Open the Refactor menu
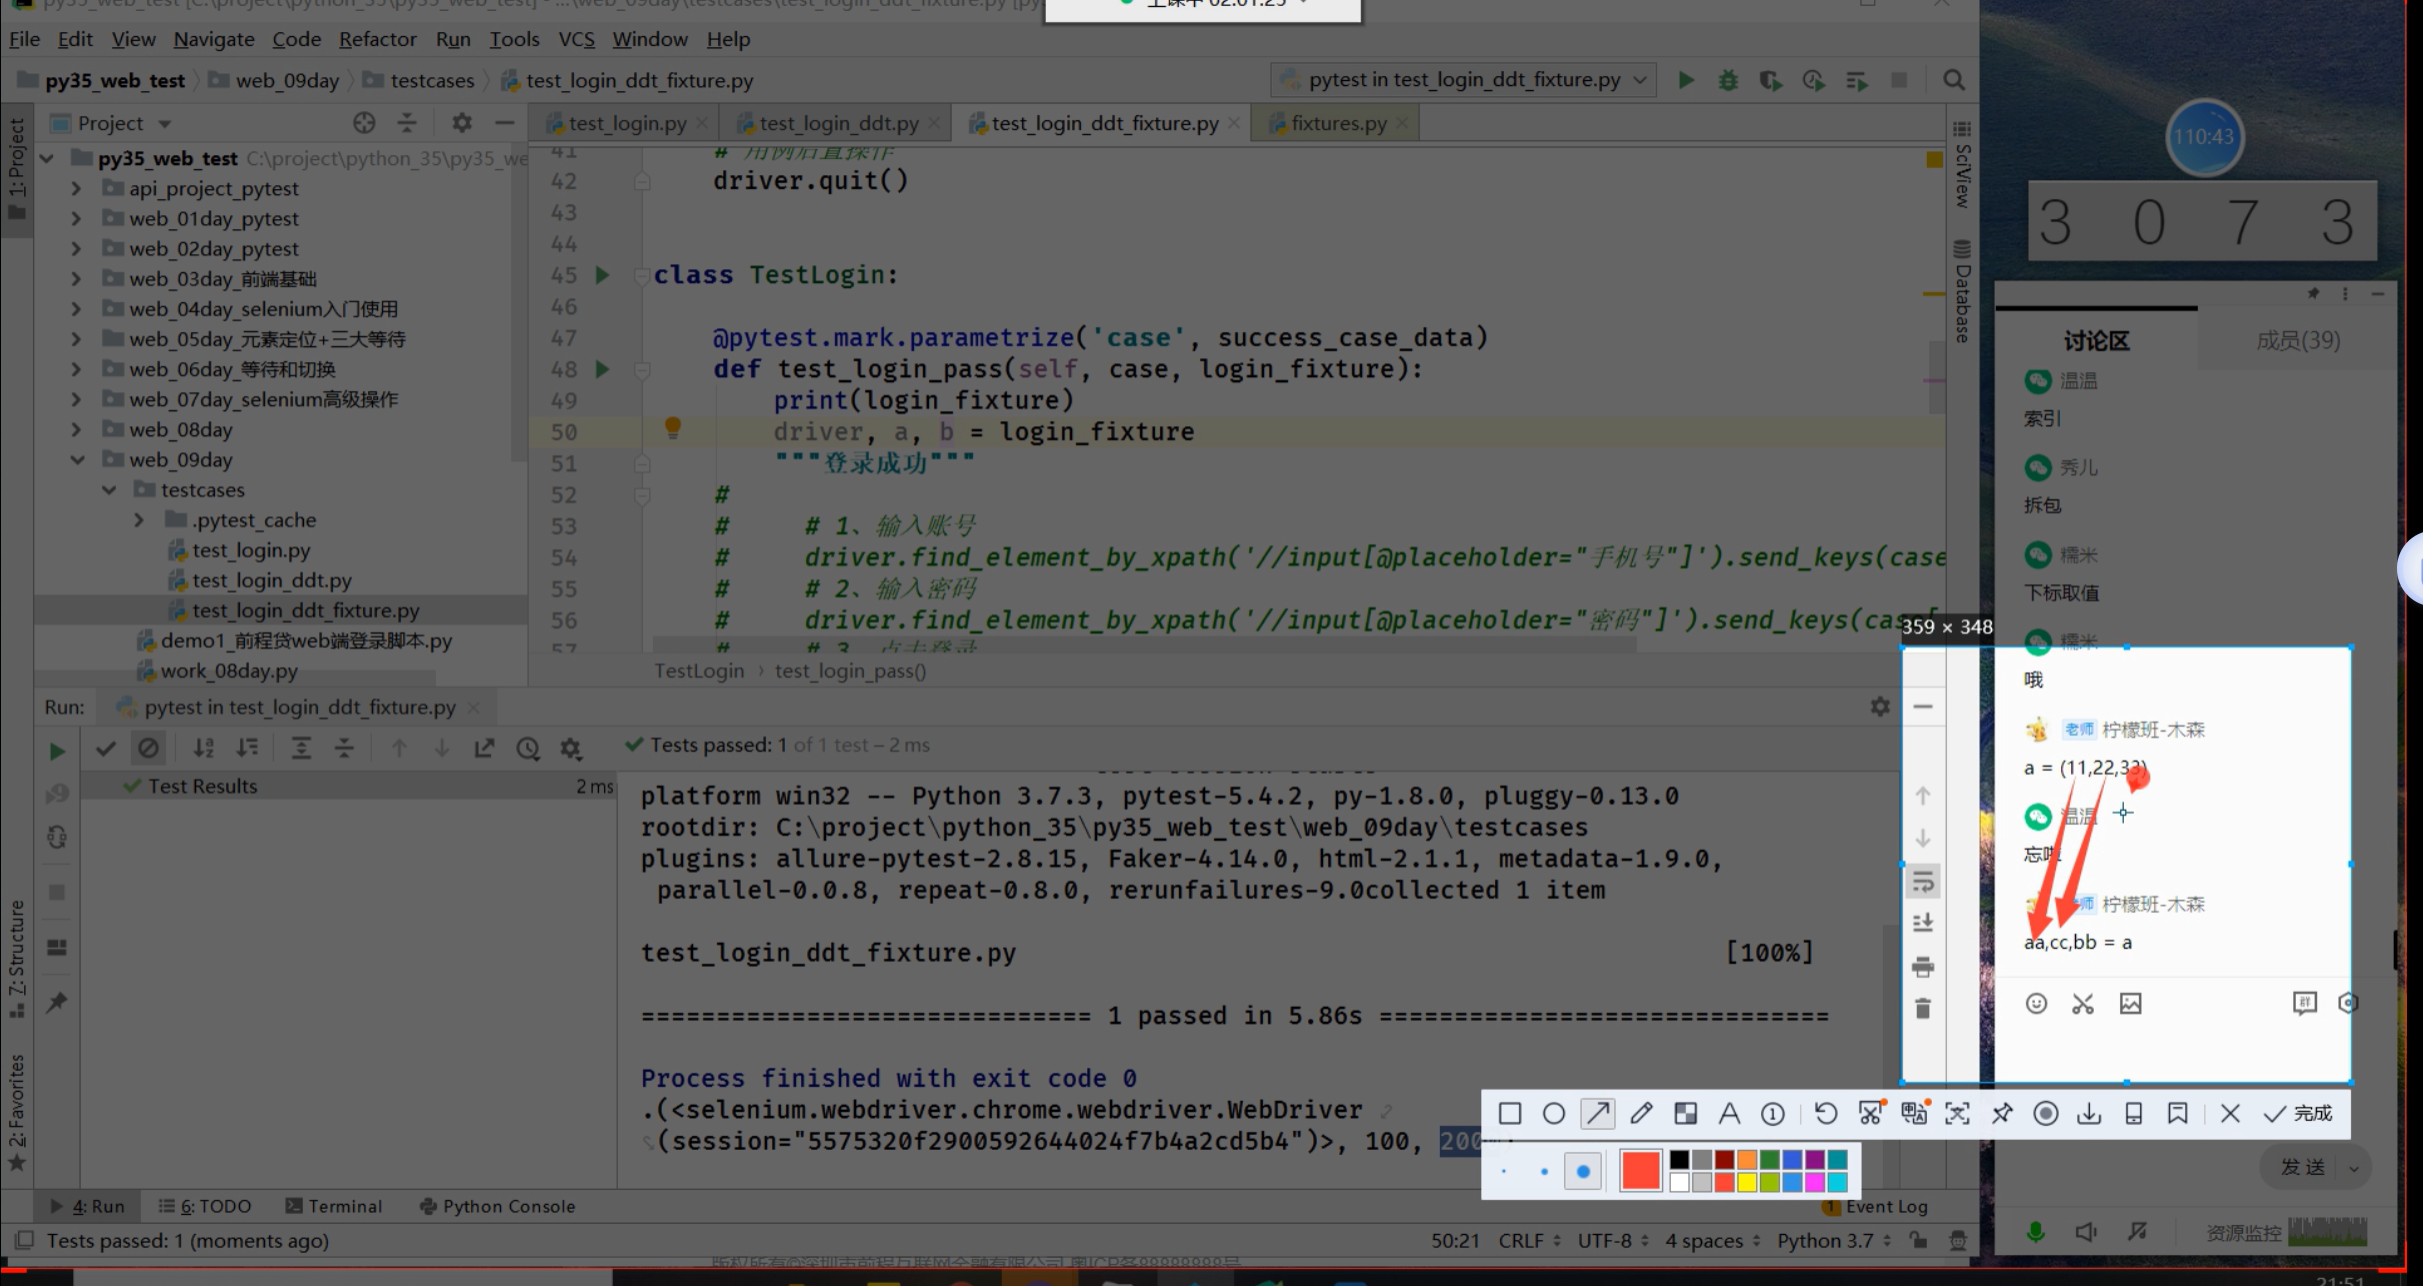This screenshot has height=1286, width=2423. (x=377, y=39)
